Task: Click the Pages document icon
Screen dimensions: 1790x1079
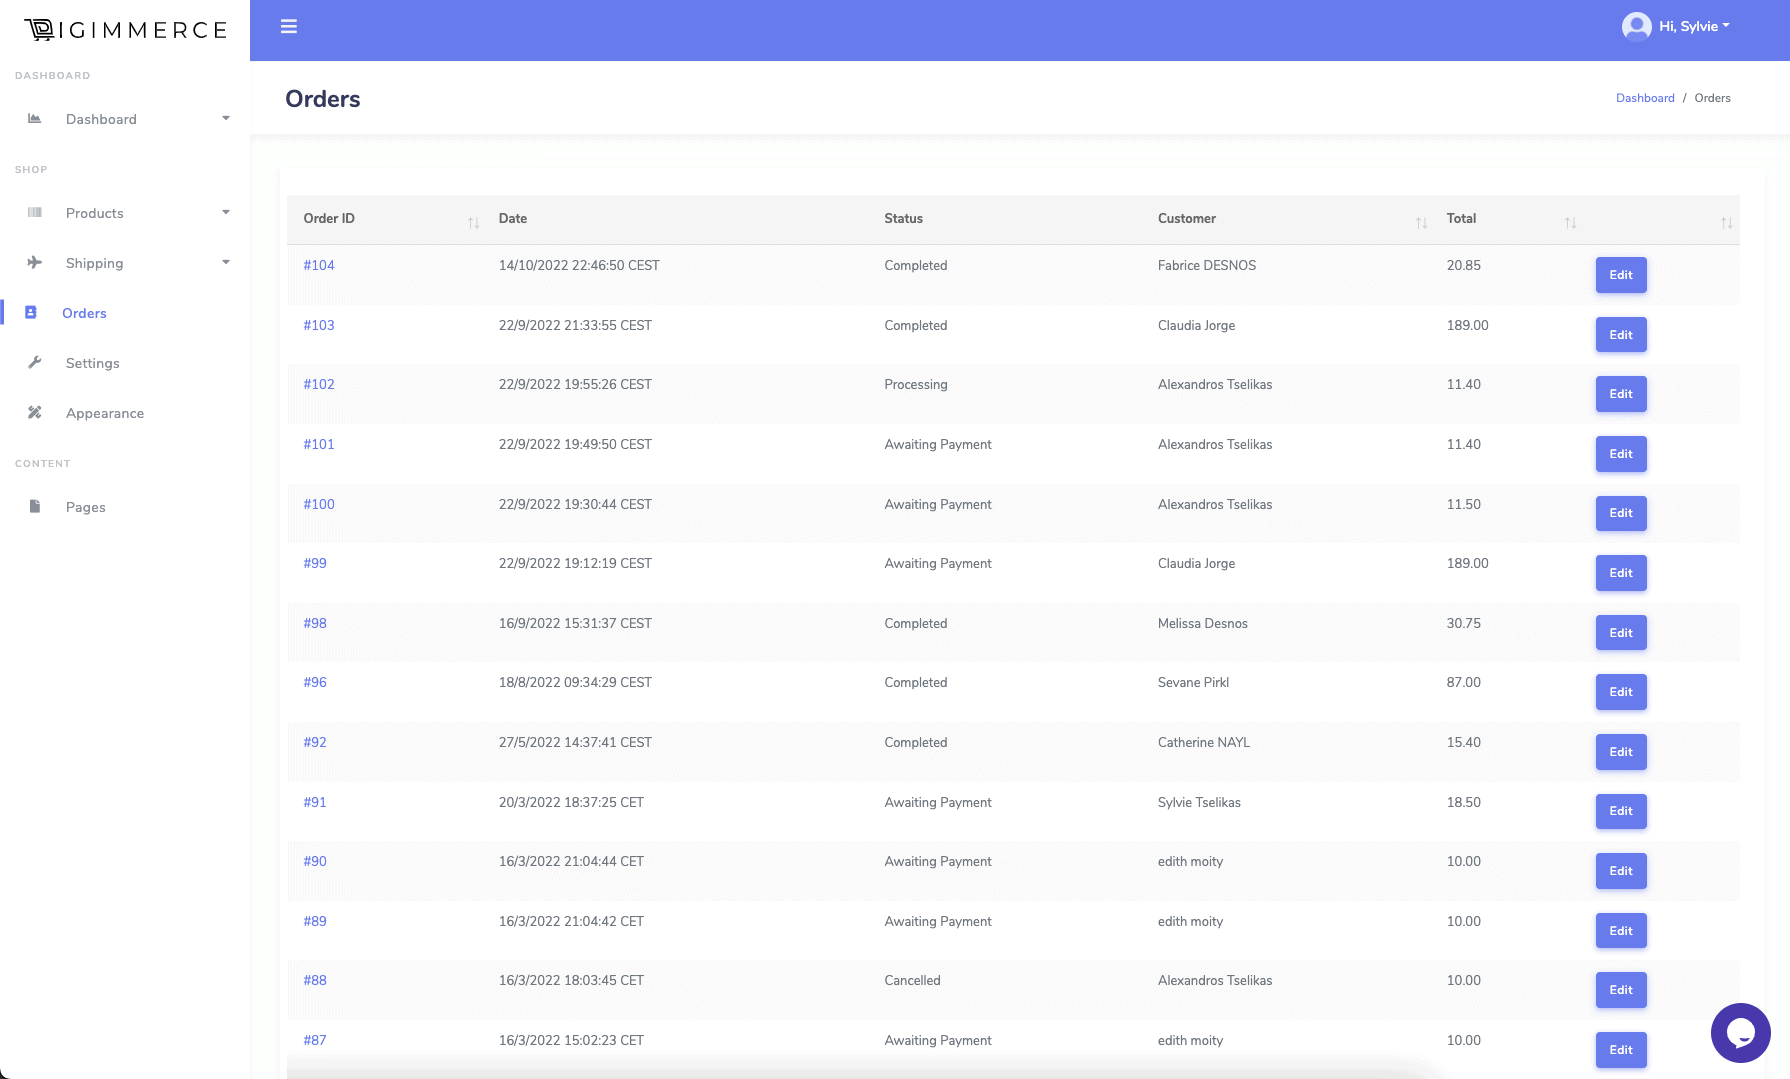Action: pos(35,507)
